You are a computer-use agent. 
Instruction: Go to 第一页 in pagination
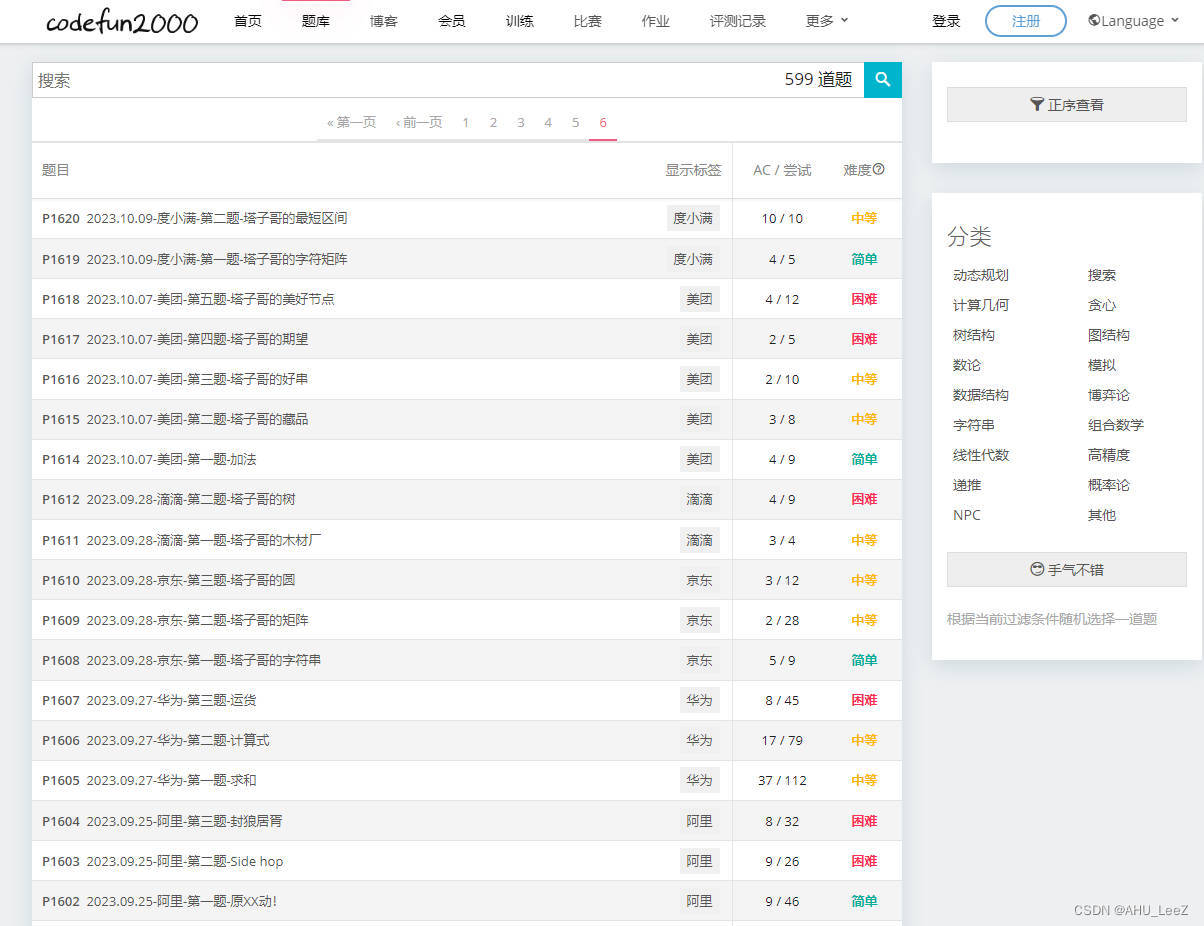click(x=351, y=122)
